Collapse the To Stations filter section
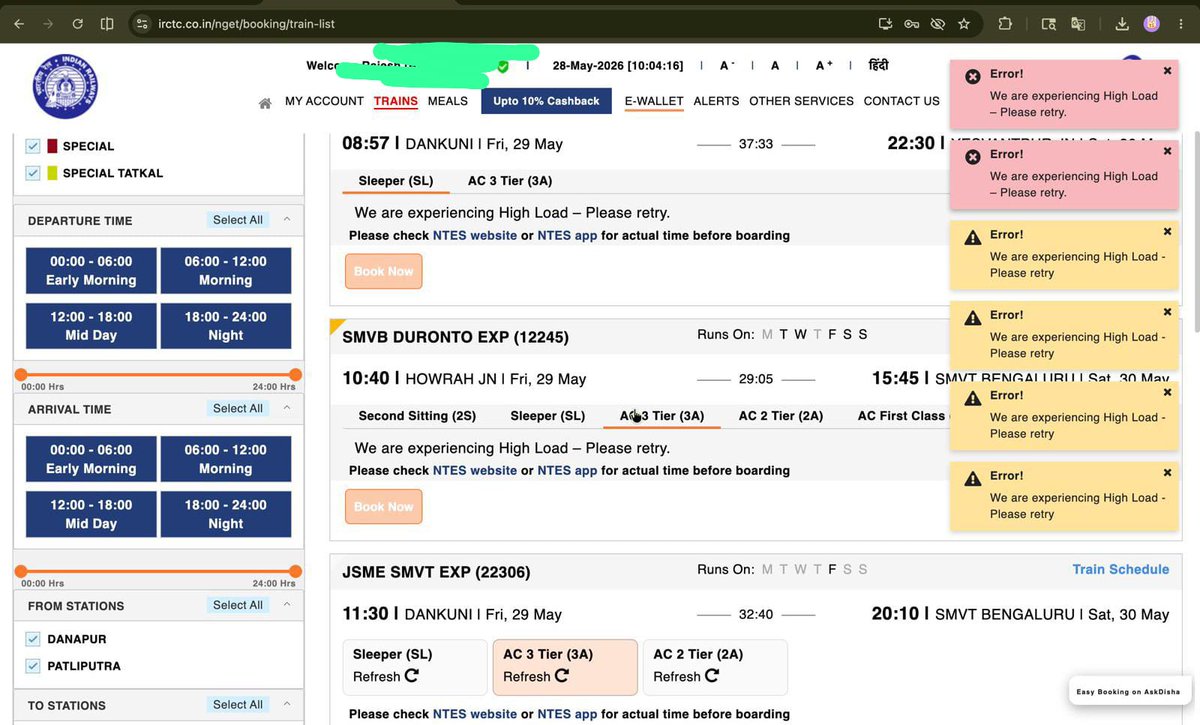 coord(287,704)
